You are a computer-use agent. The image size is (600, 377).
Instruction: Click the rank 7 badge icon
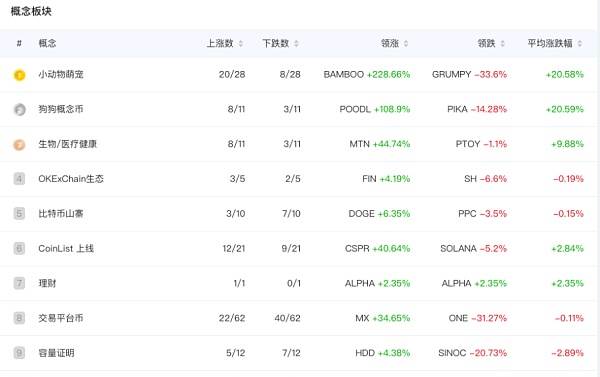pos(19,283)
